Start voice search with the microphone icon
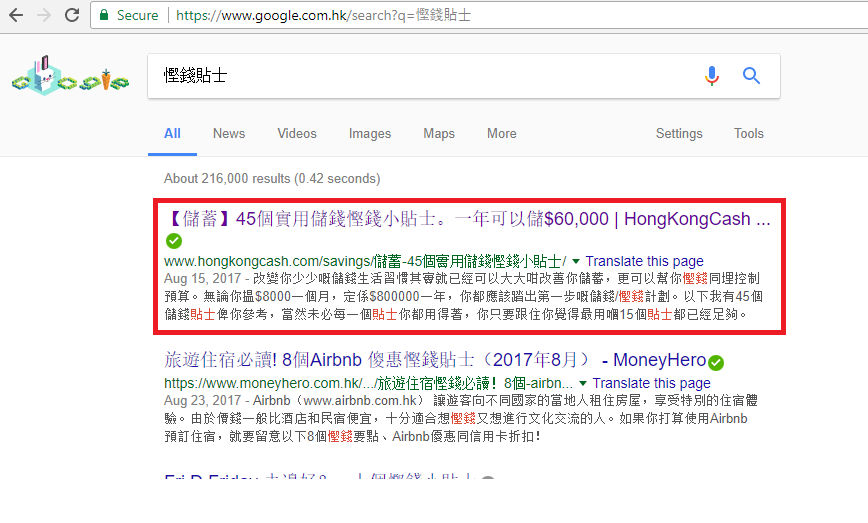The width and height of the screenshot is (868, 523). point(712,76)
